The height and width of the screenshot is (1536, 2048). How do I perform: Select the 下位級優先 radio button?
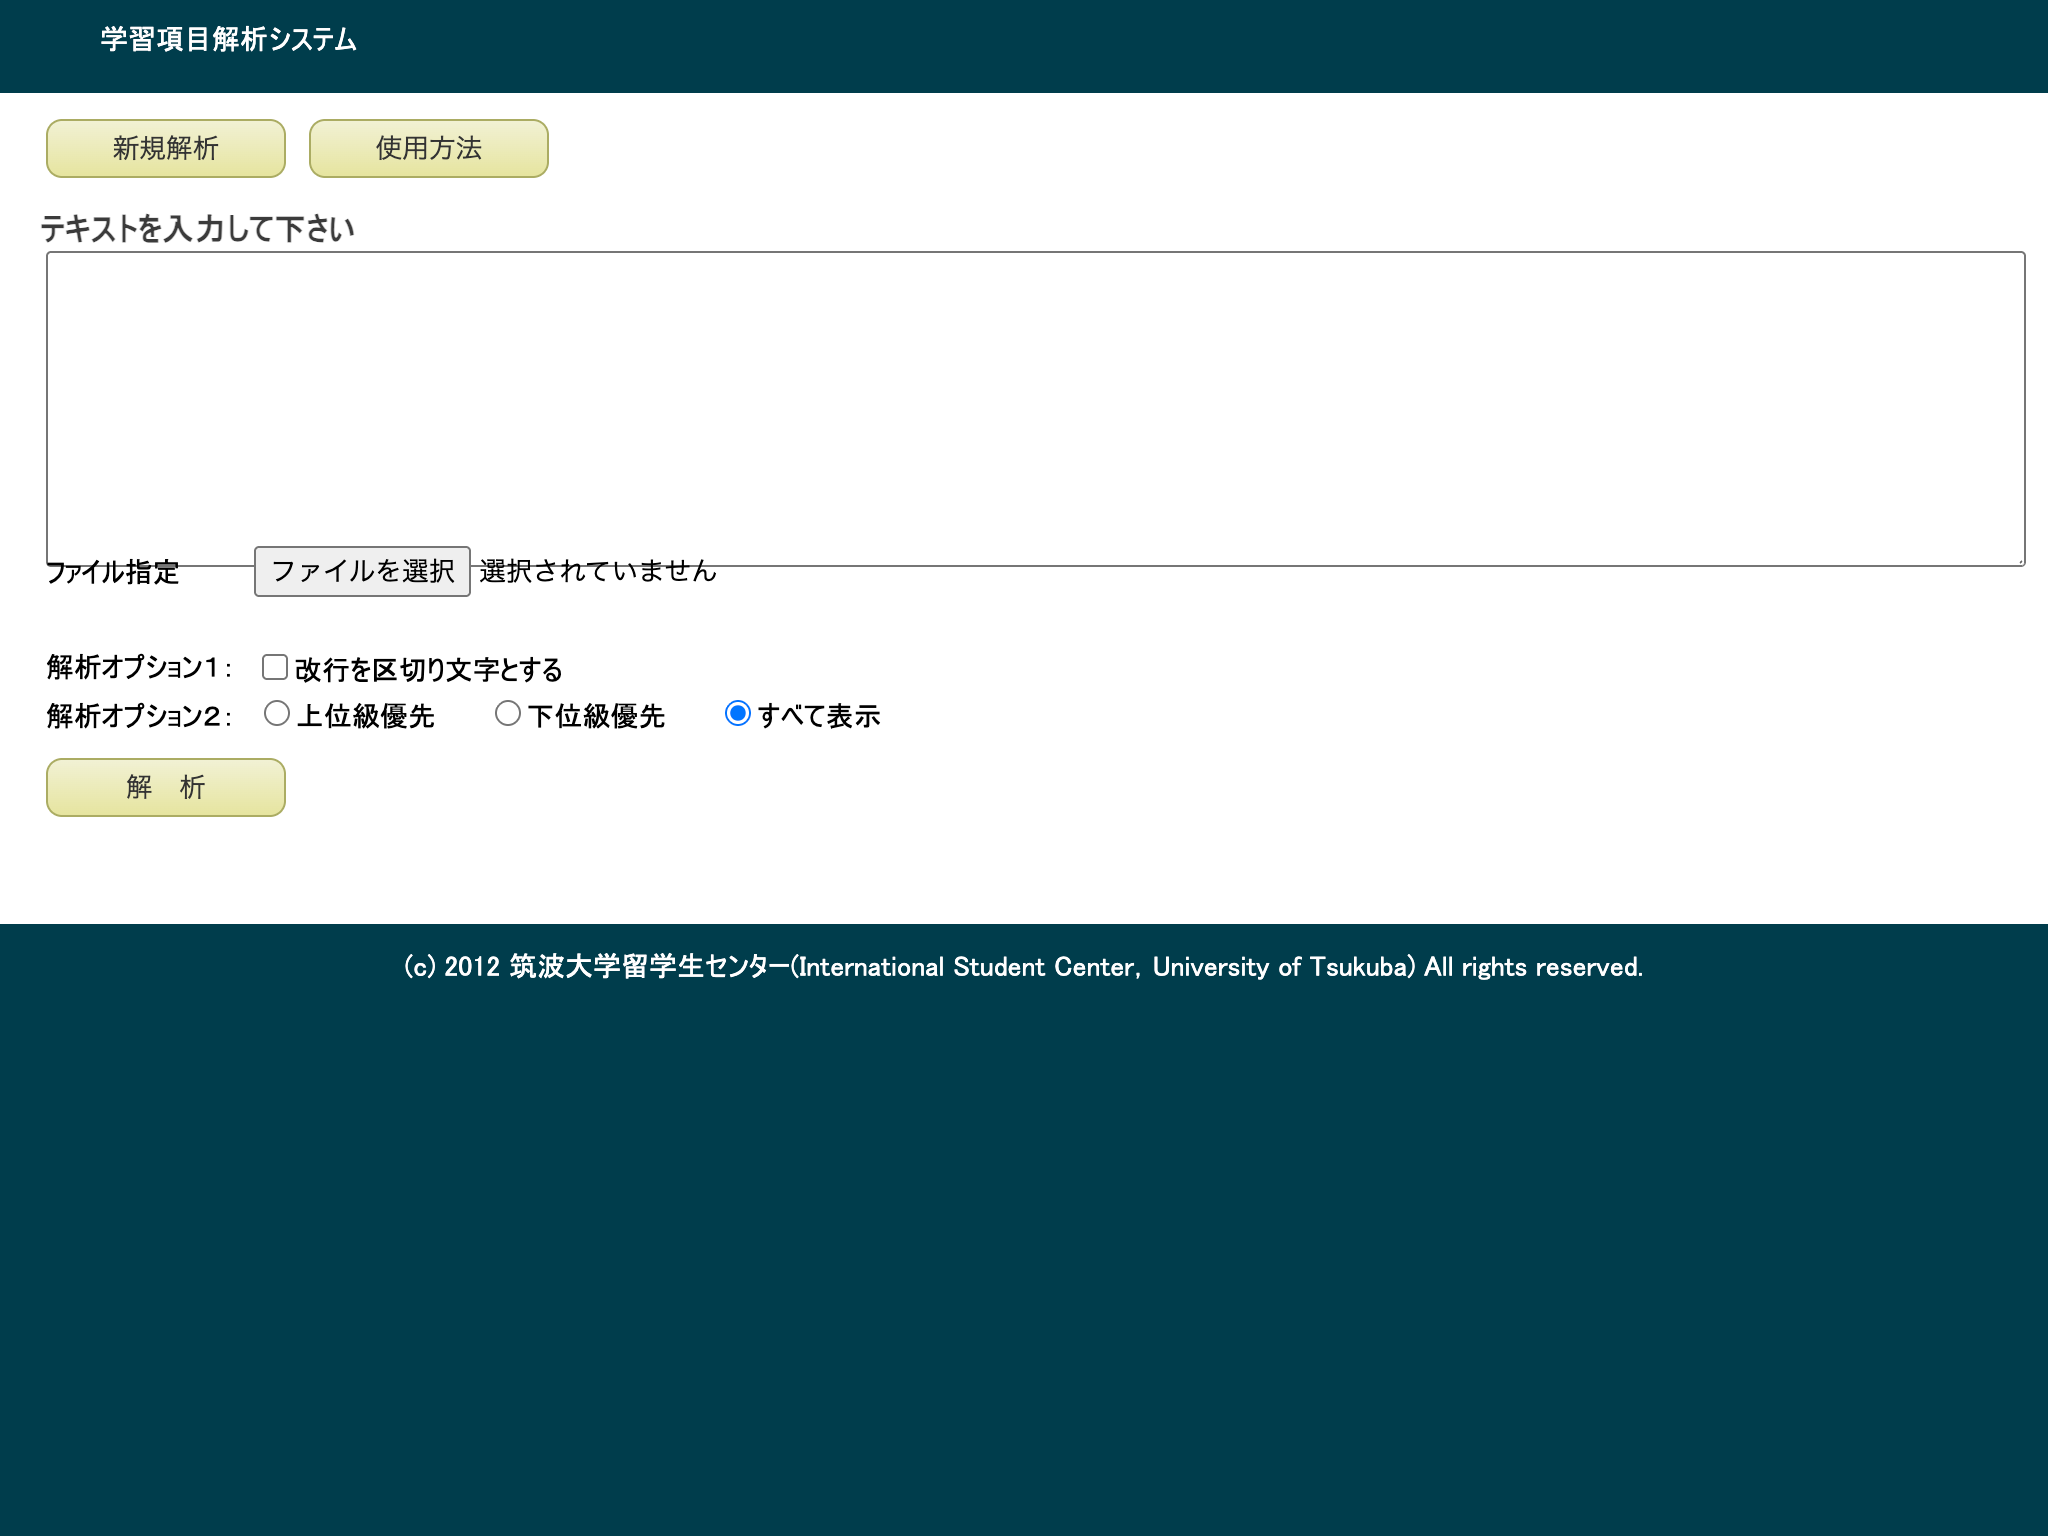(x=508, y=714)
